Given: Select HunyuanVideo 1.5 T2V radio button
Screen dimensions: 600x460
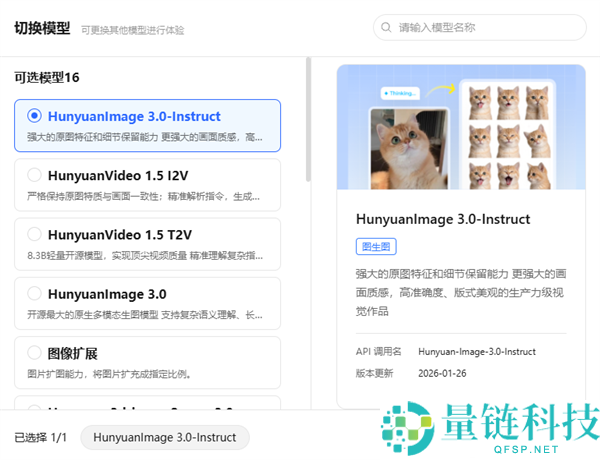Looking at the screenshot, I should [34, 234].
